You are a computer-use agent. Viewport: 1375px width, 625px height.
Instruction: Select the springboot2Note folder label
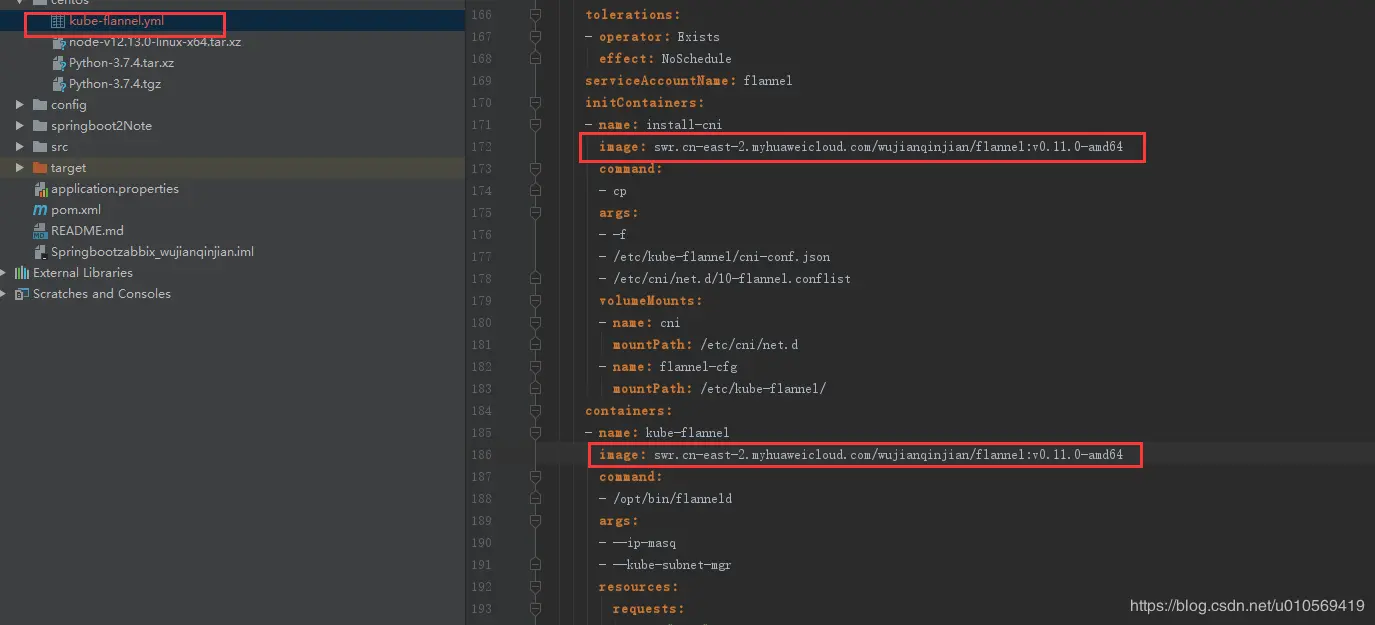coord(101,126)
